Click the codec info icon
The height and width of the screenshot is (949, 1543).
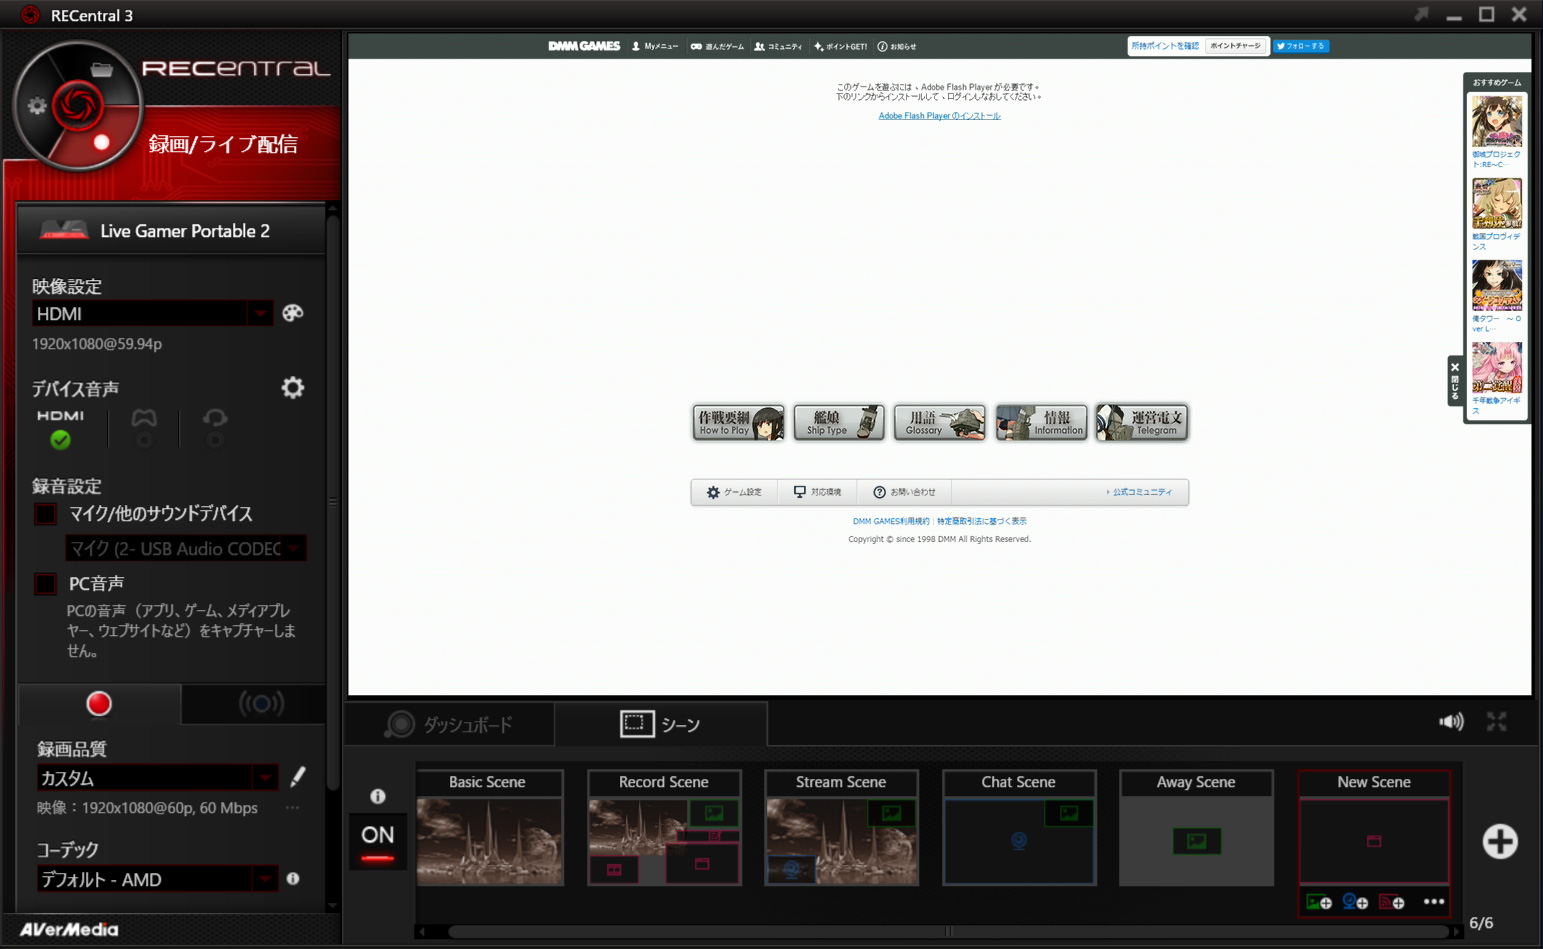pos(293,879)
